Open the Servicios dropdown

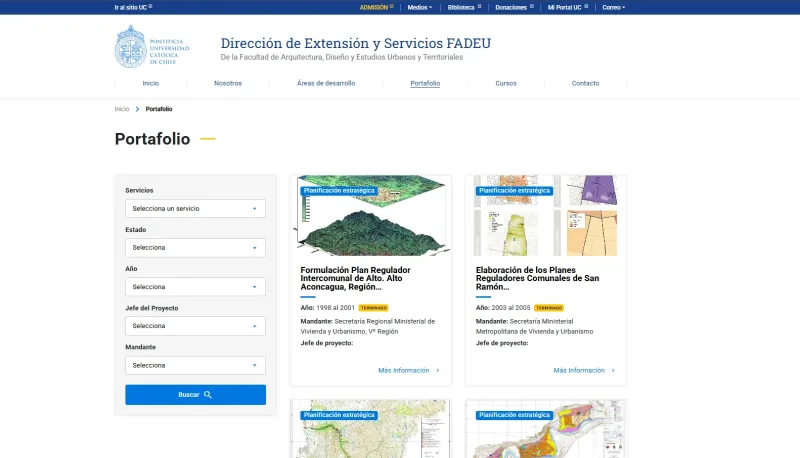tap(195, 209)
